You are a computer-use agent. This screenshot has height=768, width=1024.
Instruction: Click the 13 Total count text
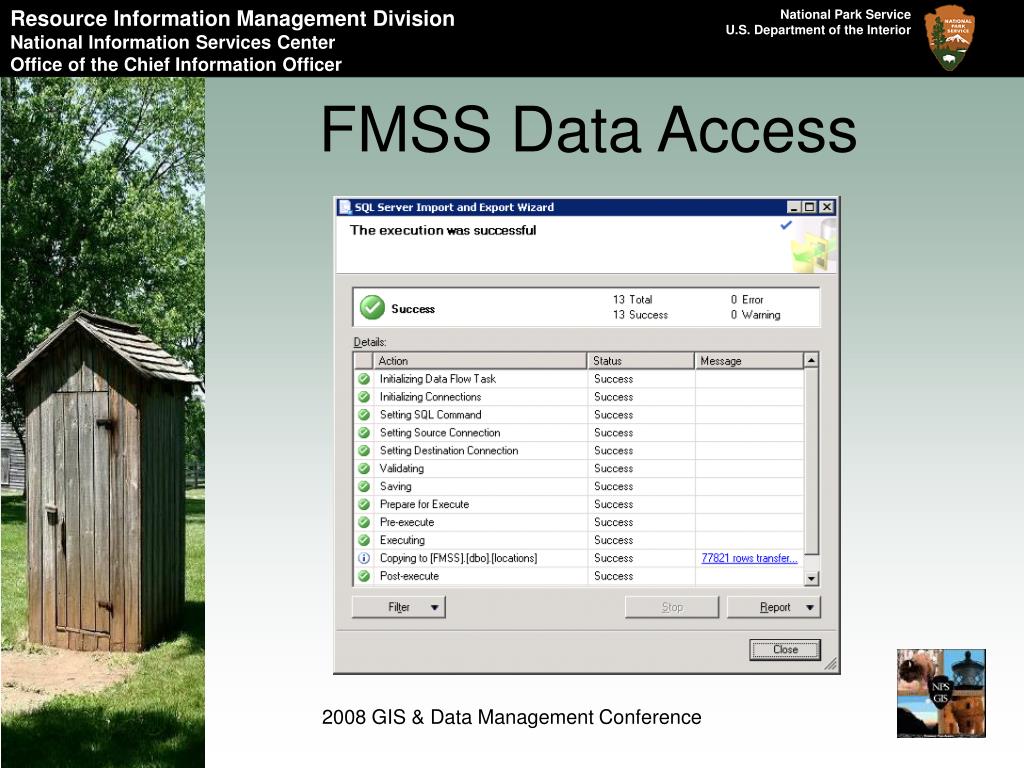coord(632,300)
